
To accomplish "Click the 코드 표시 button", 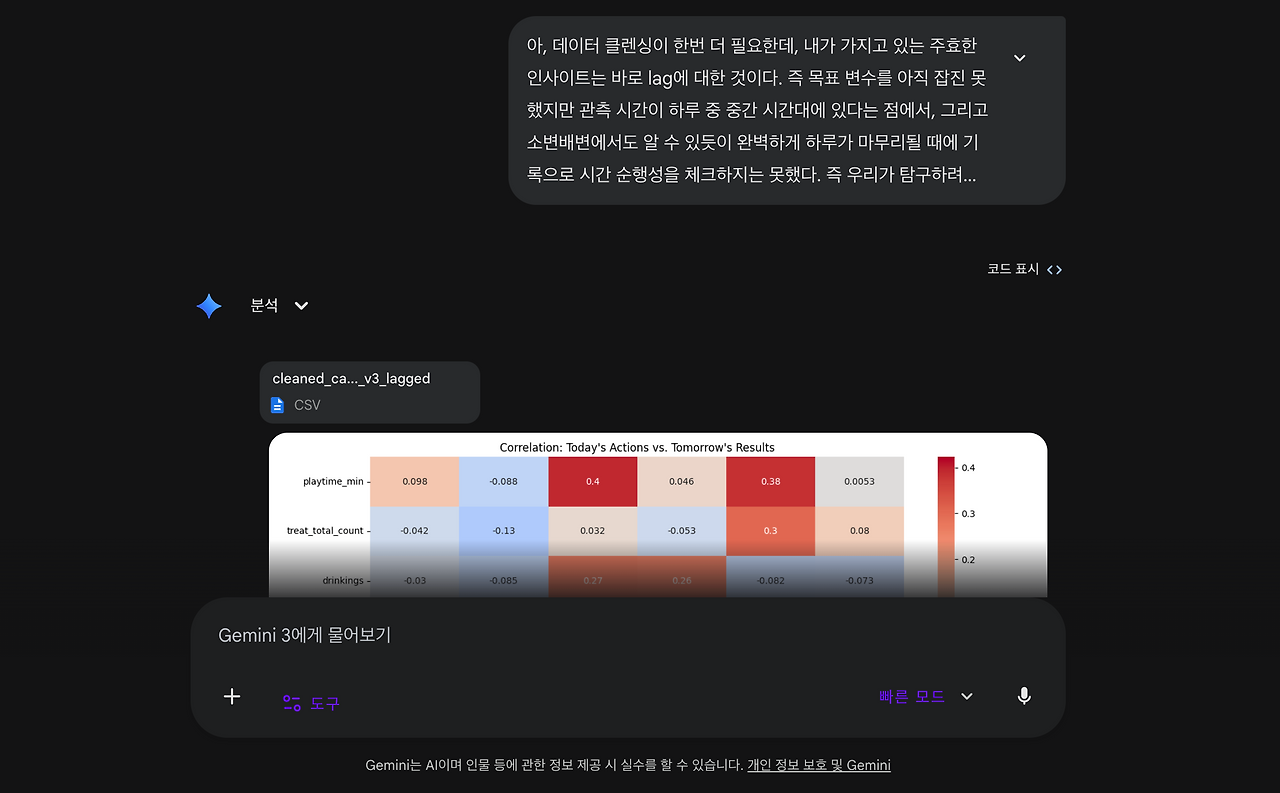I will coord(1012,268).
